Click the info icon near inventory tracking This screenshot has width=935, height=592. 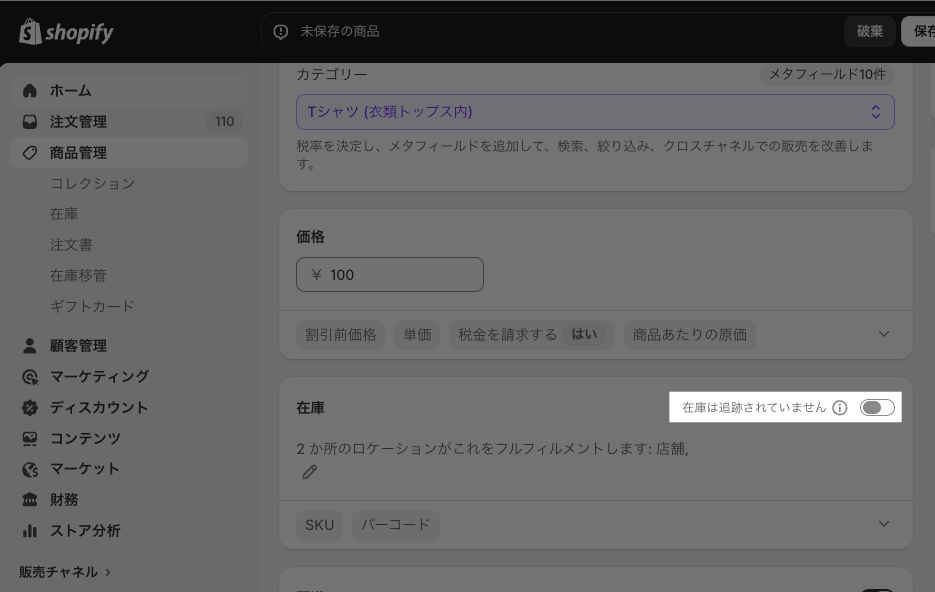(x=840, y=408)
